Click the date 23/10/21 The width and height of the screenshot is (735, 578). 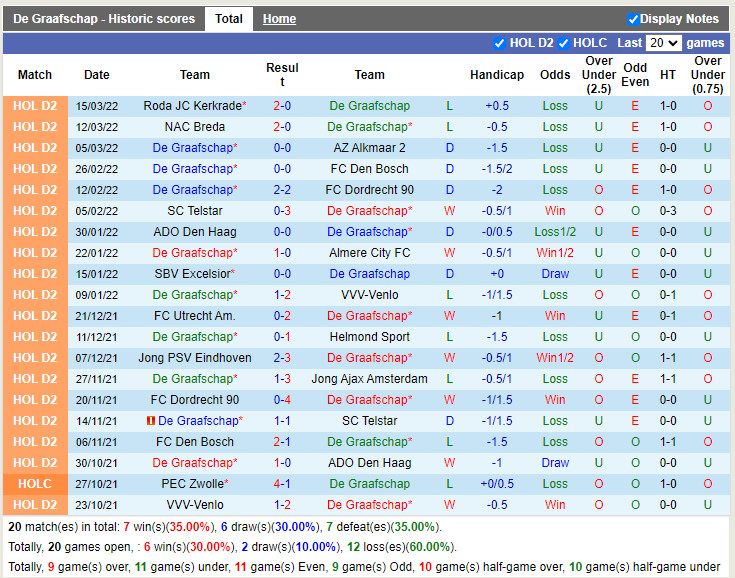[x=97, y=505]
